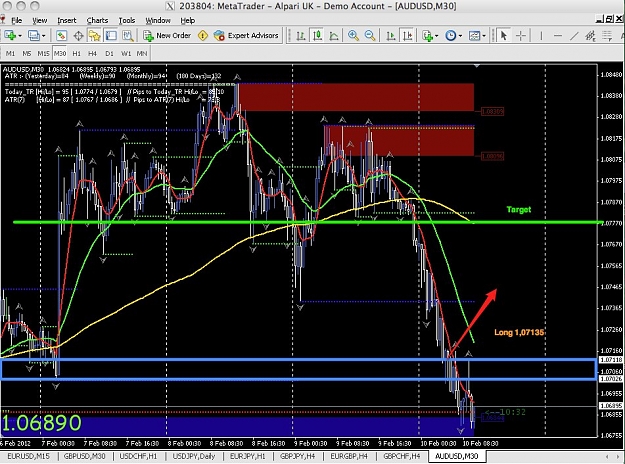The height and width of the screenshot is (464, 625).
Task: Toggle Auto Scroll chart icon
Action: pyautogui.click(x=391, y=36)
